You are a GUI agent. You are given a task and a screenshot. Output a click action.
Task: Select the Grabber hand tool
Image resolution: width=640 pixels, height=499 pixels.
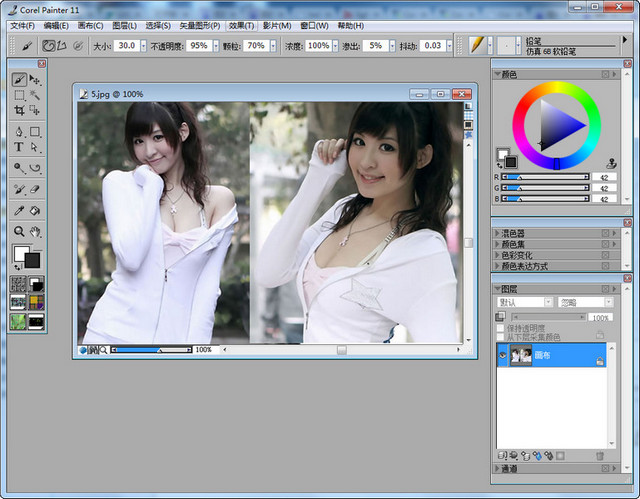point(35,231)
